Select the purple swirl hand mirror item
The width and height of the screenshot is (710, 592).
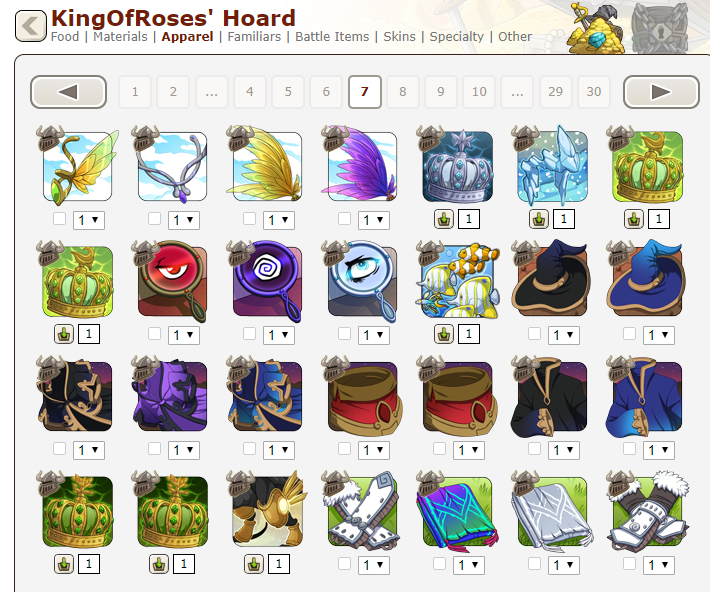267,281
